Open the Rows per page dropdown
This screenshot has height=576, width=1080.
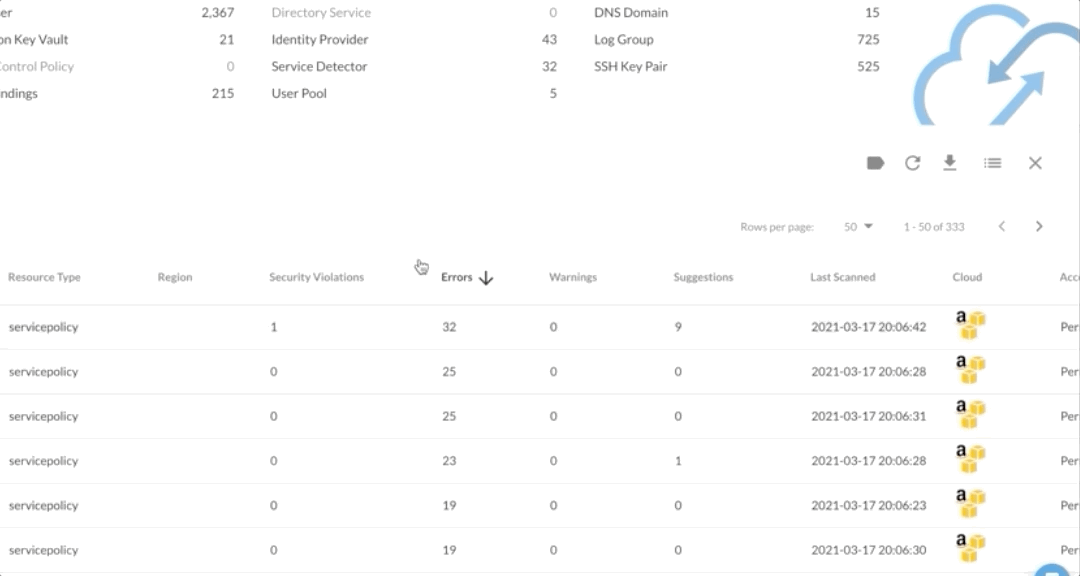coord(858,227)
